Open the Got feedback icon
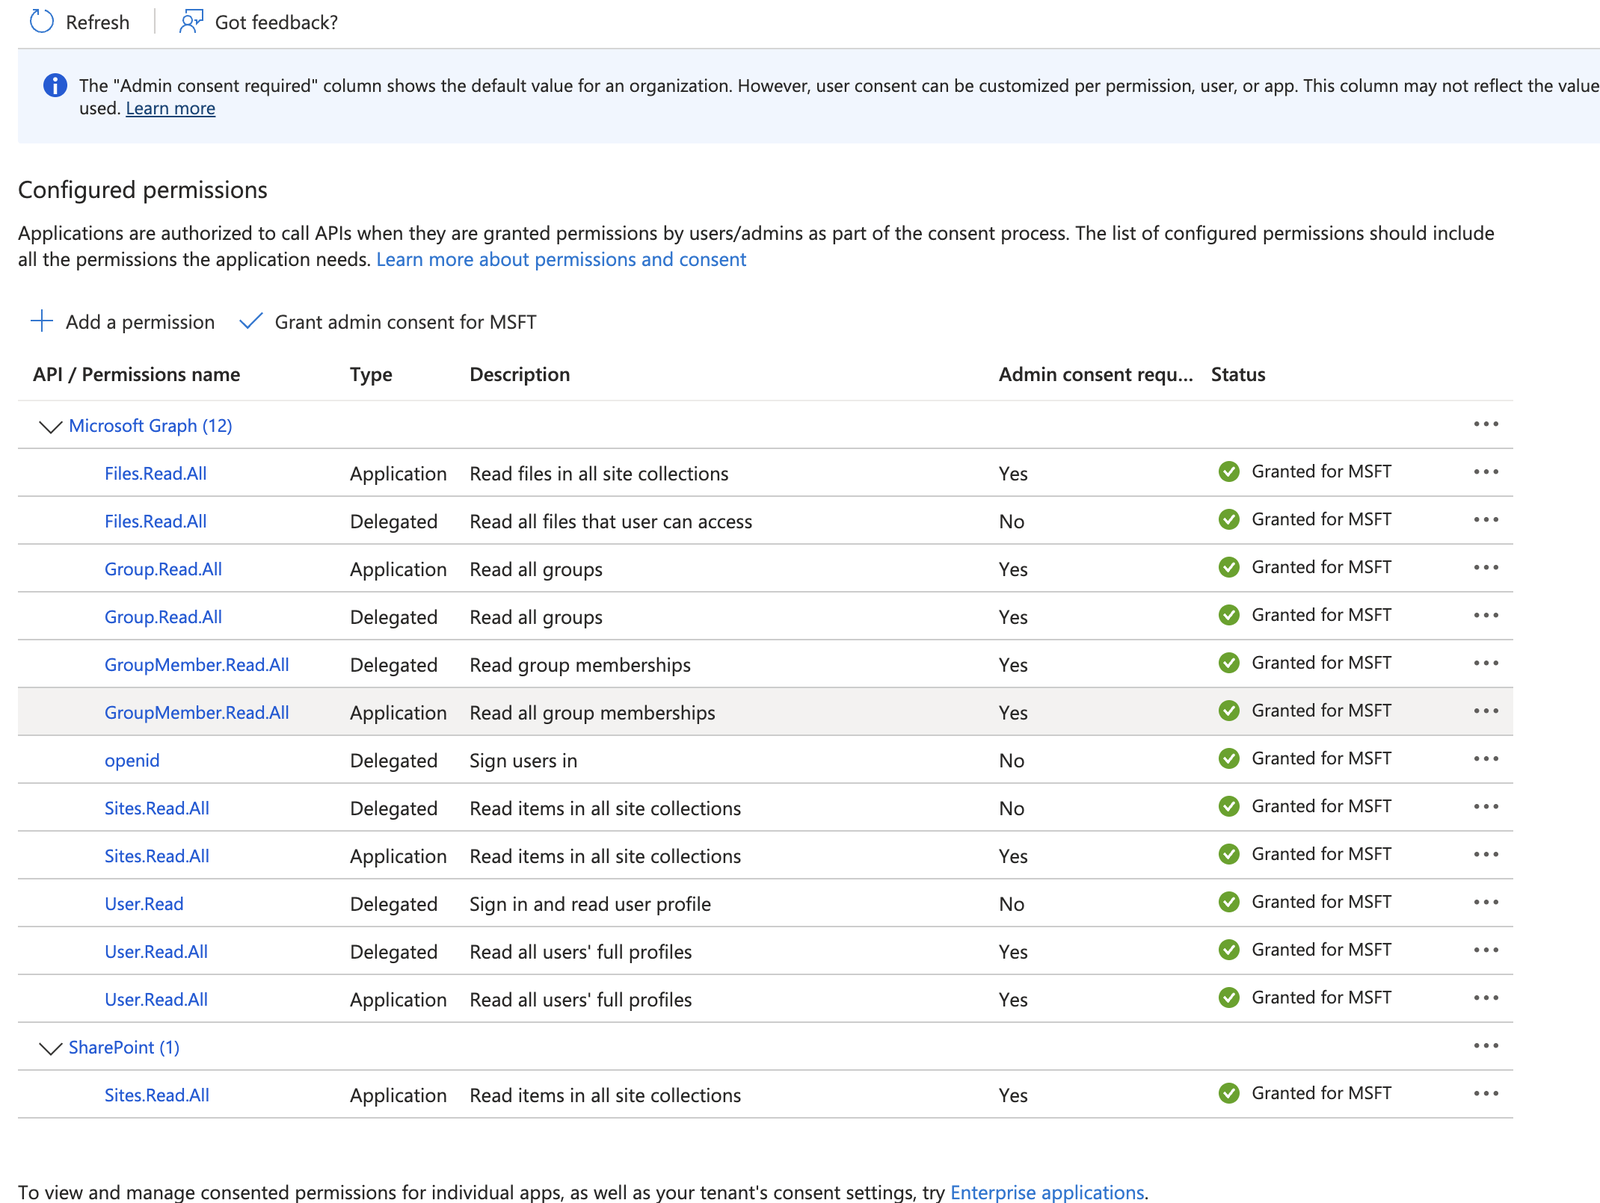This screenshot has height=1203, width=1600. (191, 21)
